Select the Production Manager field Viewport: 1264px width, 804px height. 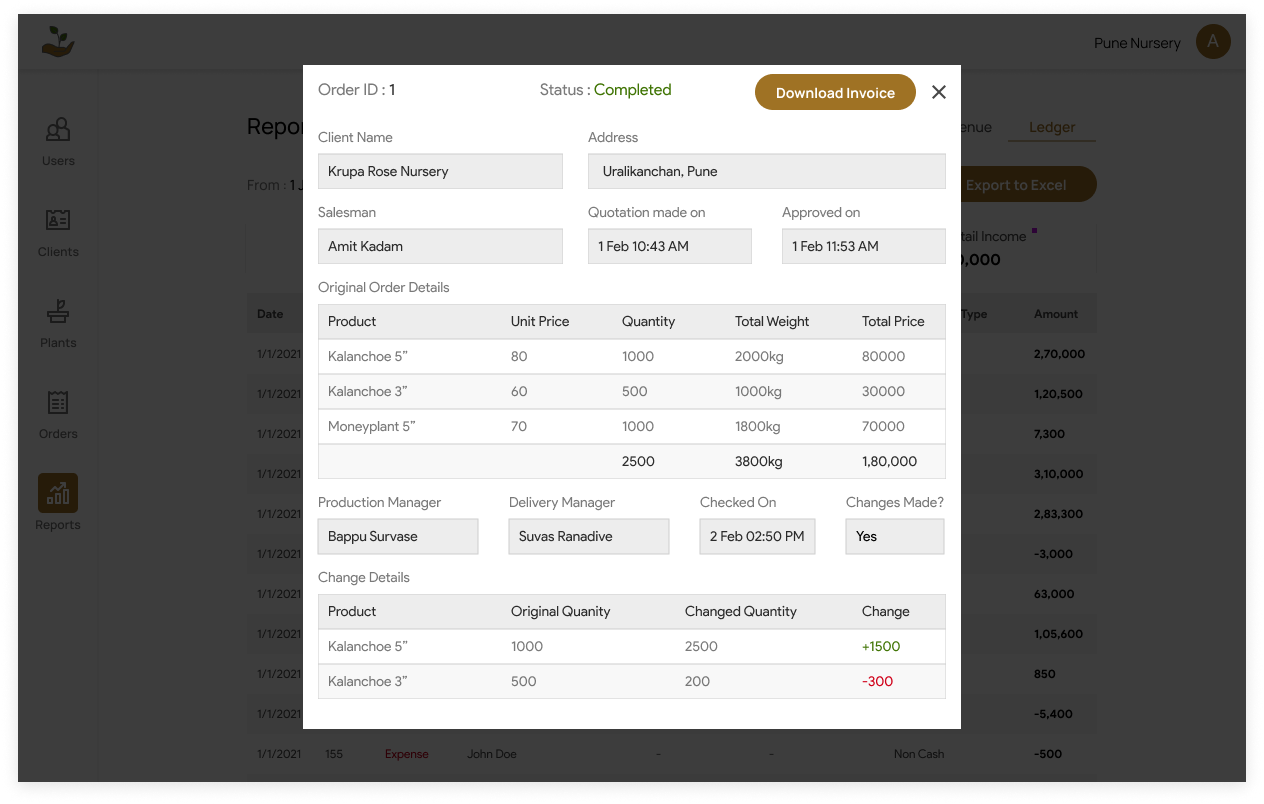(398, 536)
